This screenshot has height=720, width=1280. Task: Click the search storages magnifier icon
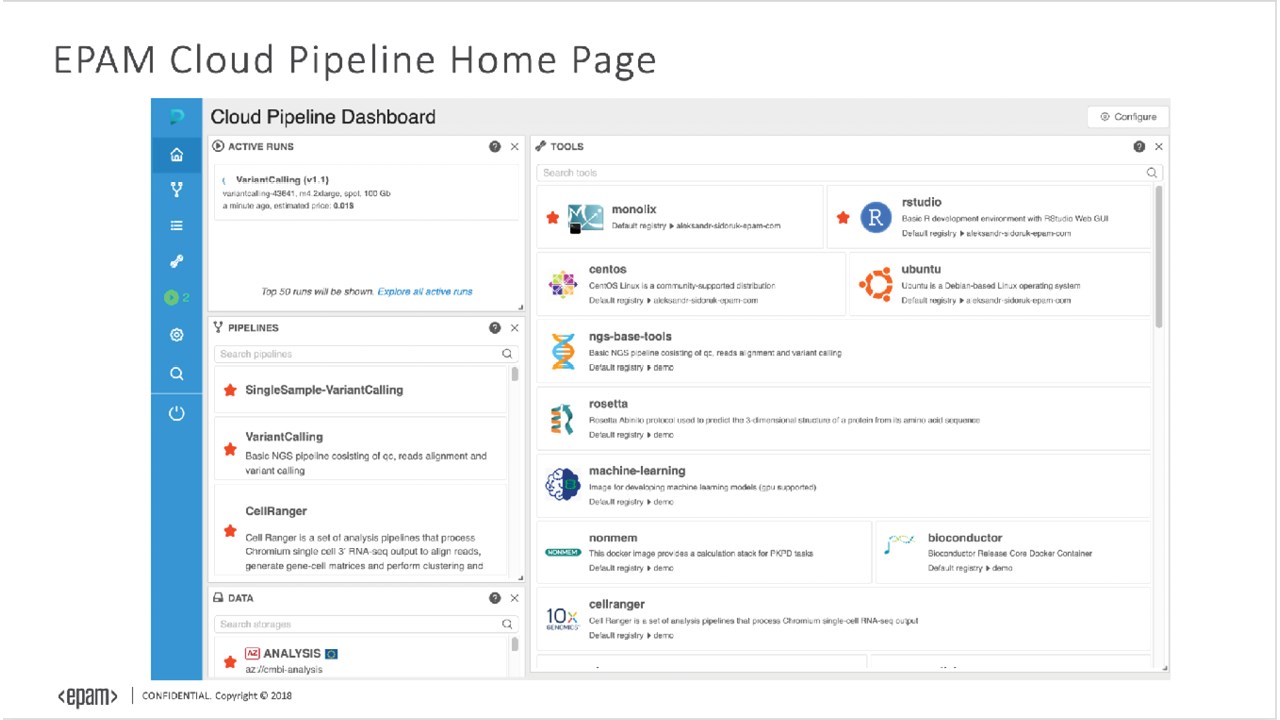coord(507,624)
